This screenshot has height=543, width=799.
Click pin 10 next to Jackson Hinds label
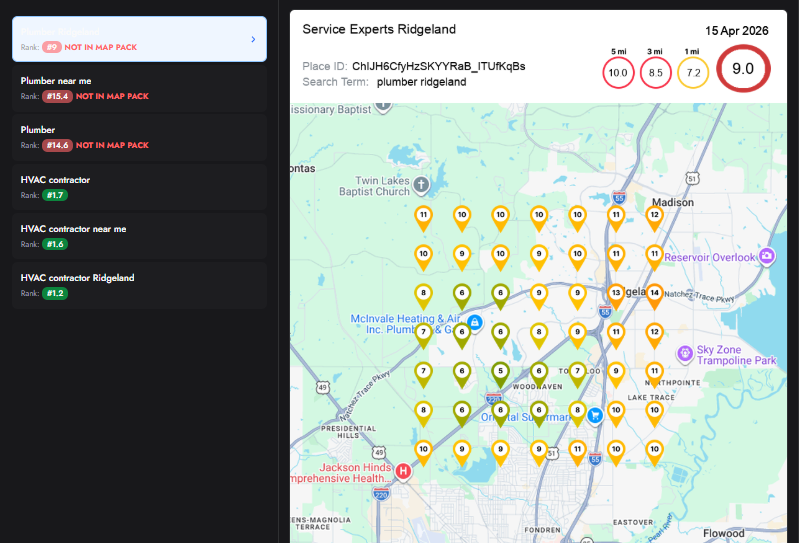pos(423,453)
